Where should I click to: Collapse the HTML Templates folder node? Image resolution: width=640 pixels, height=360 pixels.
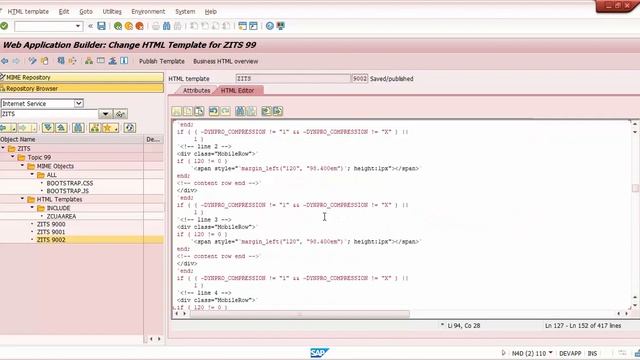[22, 199]
